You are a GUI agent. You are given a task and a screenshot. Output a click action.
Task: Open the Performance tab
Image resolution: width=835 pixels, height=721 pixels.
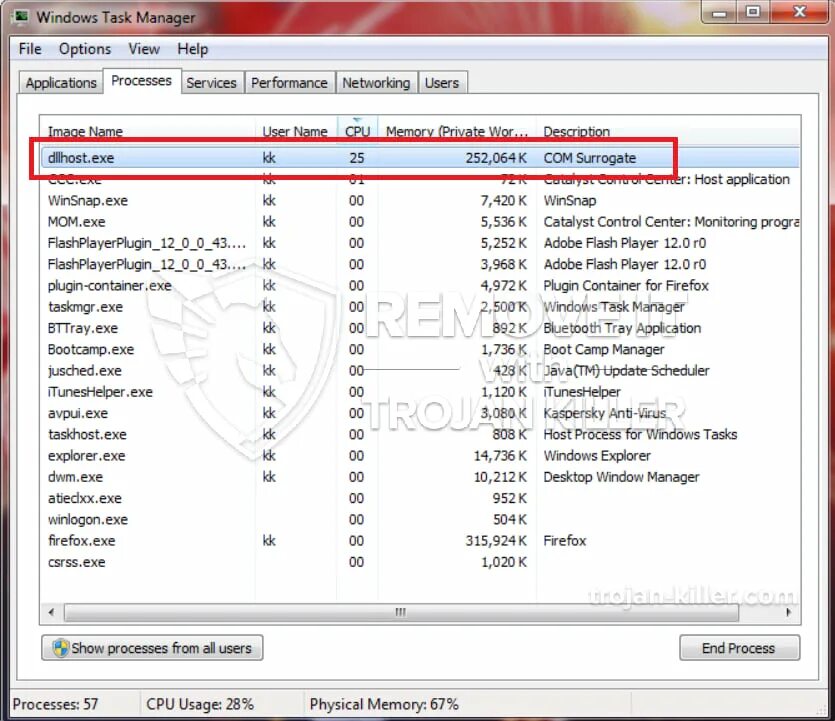coord(289,83)
